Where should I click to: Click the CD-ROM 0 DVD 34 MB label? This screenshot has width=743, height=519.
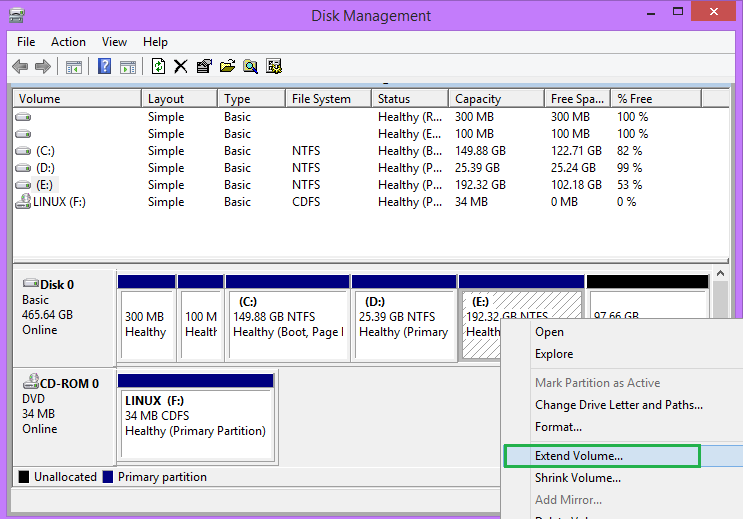[64, 417]
